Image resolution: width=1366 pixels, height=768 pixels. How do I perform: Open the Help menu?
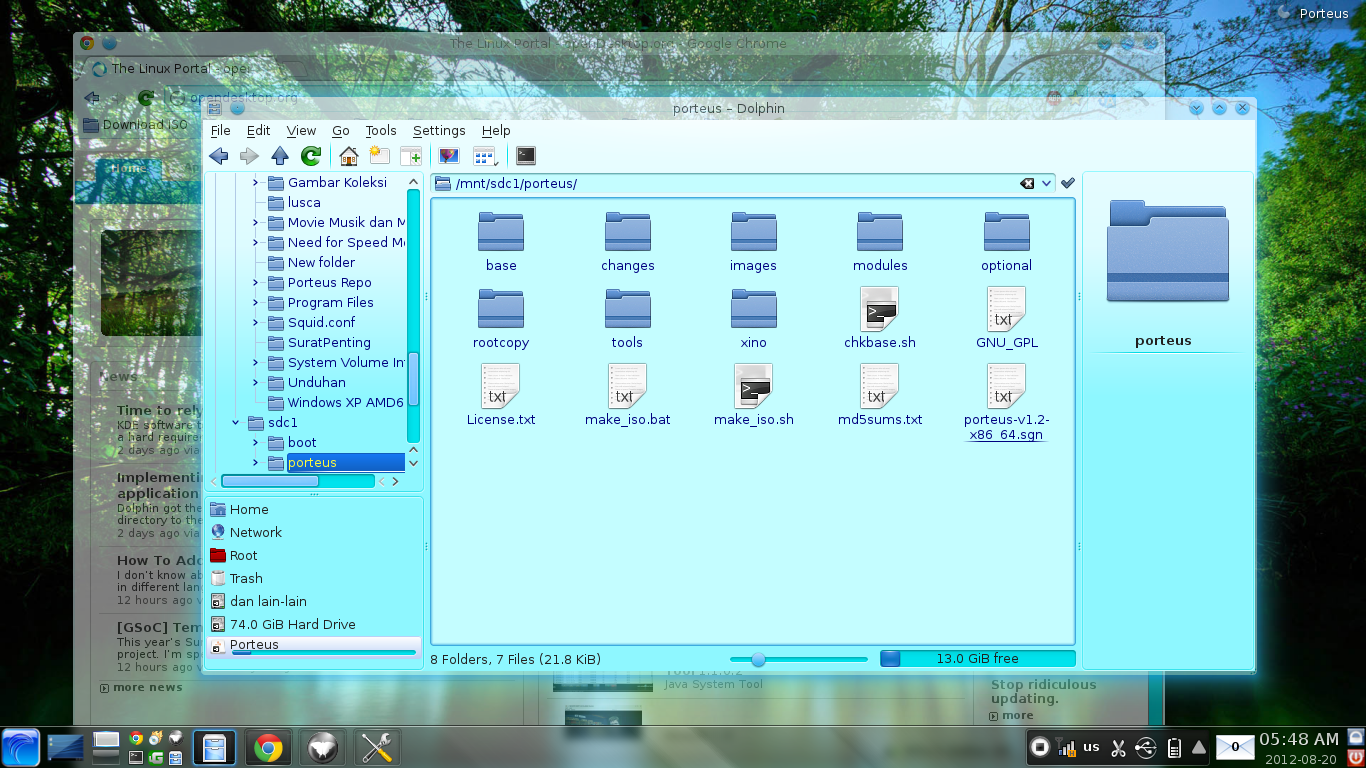click(496, 131)
